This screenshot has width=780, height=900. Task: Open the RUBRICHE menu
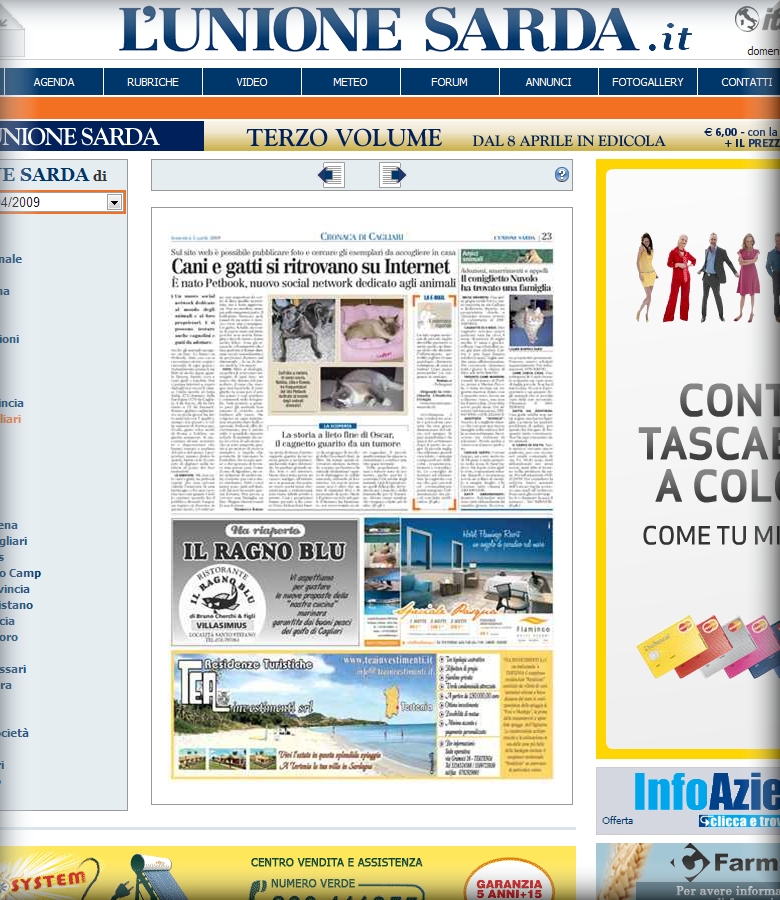153,82
